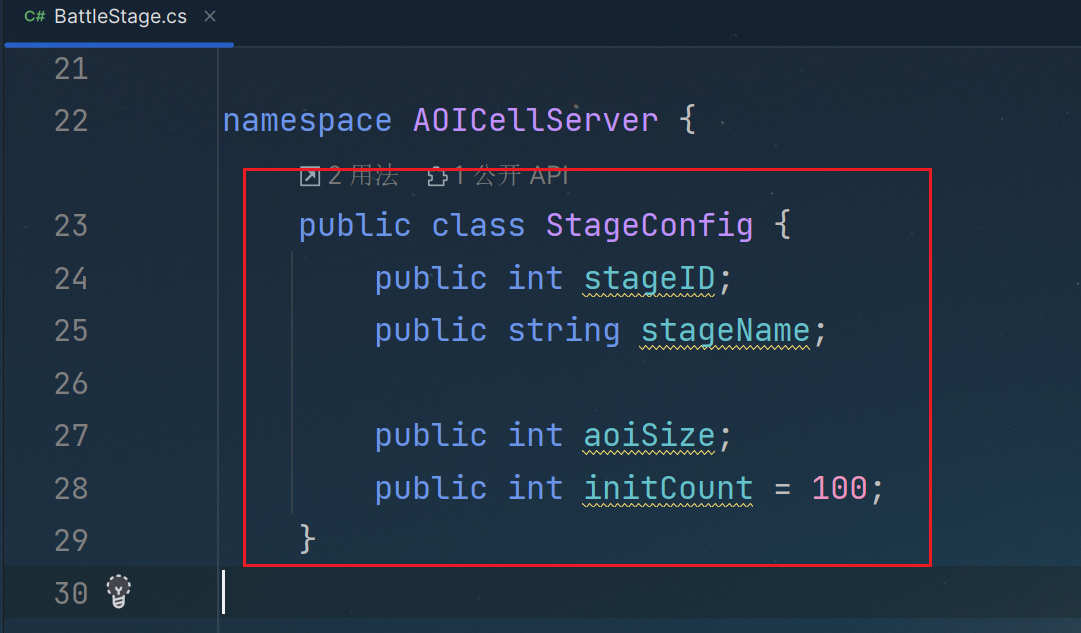Click line number 23 in the gutter
This screenshot has height=633, width=1081.
tap(71, 225)
